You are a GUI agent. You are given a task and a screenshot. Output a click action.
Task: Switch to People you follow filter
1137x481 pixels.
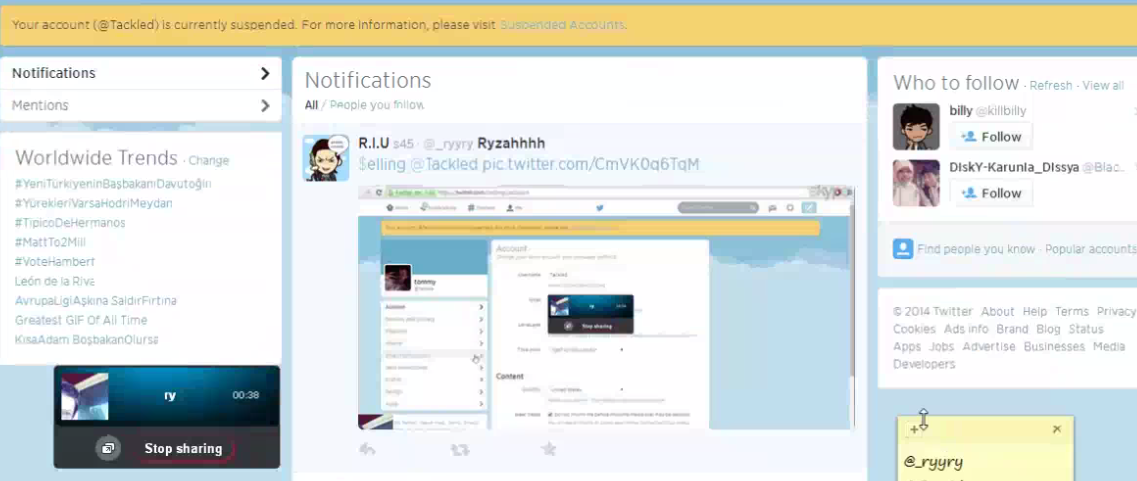[x=376, y=105]
